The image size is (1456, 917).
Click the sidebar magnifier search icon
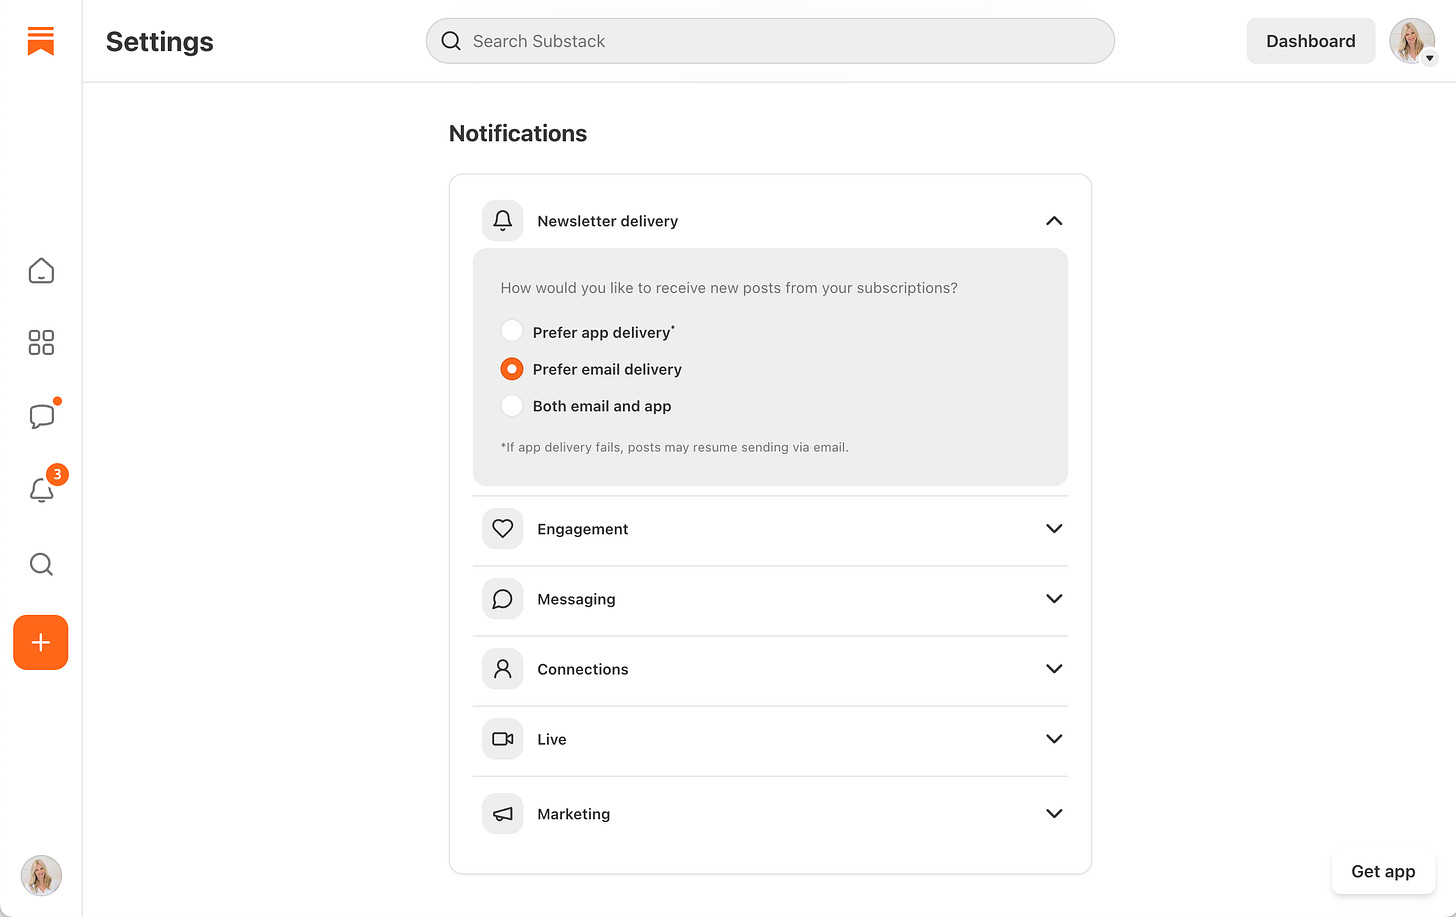pyautogui.click(x=41, y=564)
